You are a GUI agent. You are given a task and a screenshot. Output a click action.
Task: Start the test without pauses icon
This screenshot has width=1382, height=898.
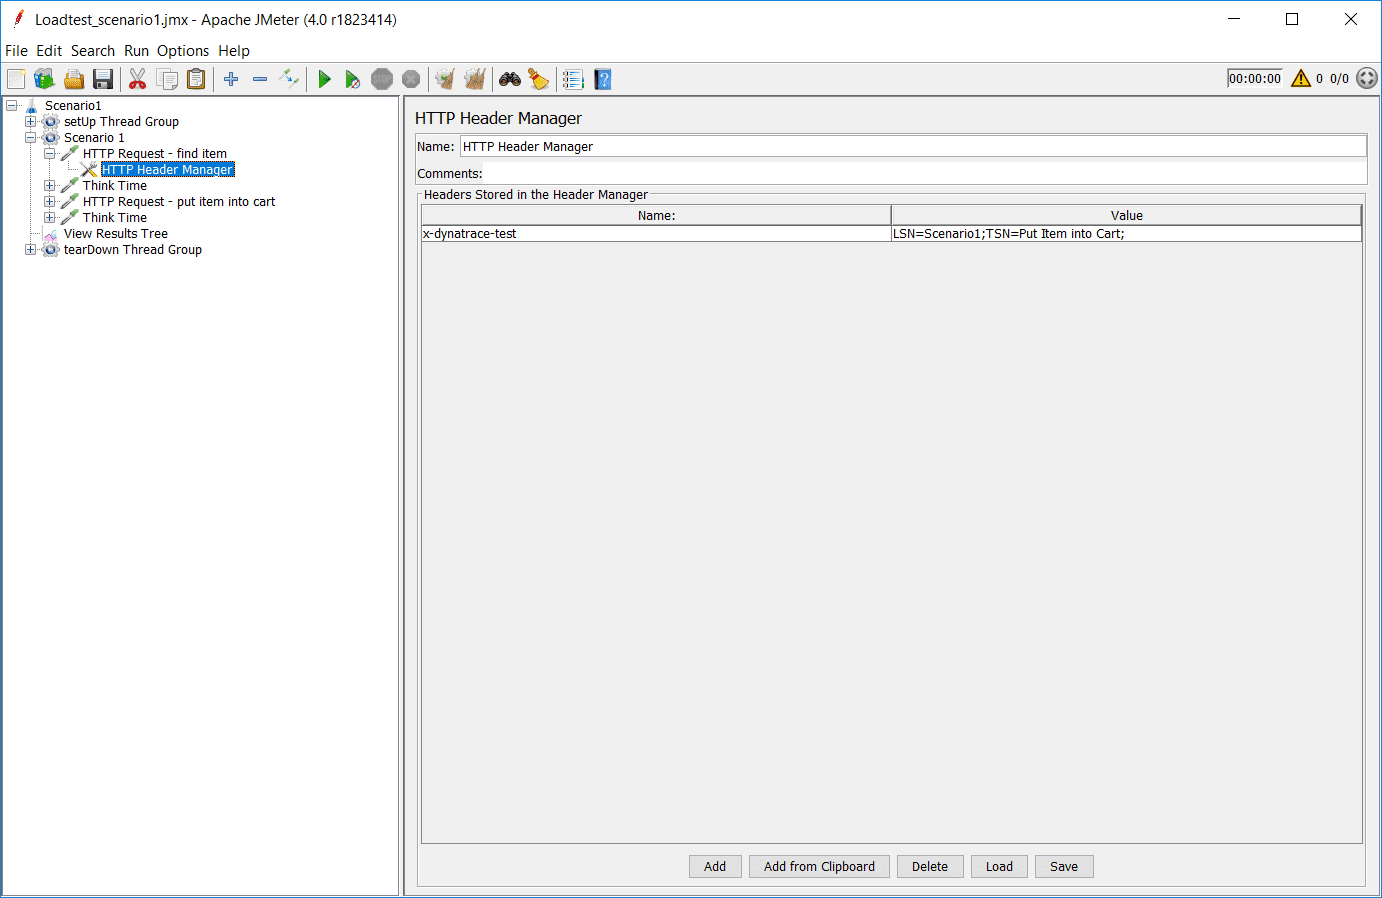coord(353,79)
